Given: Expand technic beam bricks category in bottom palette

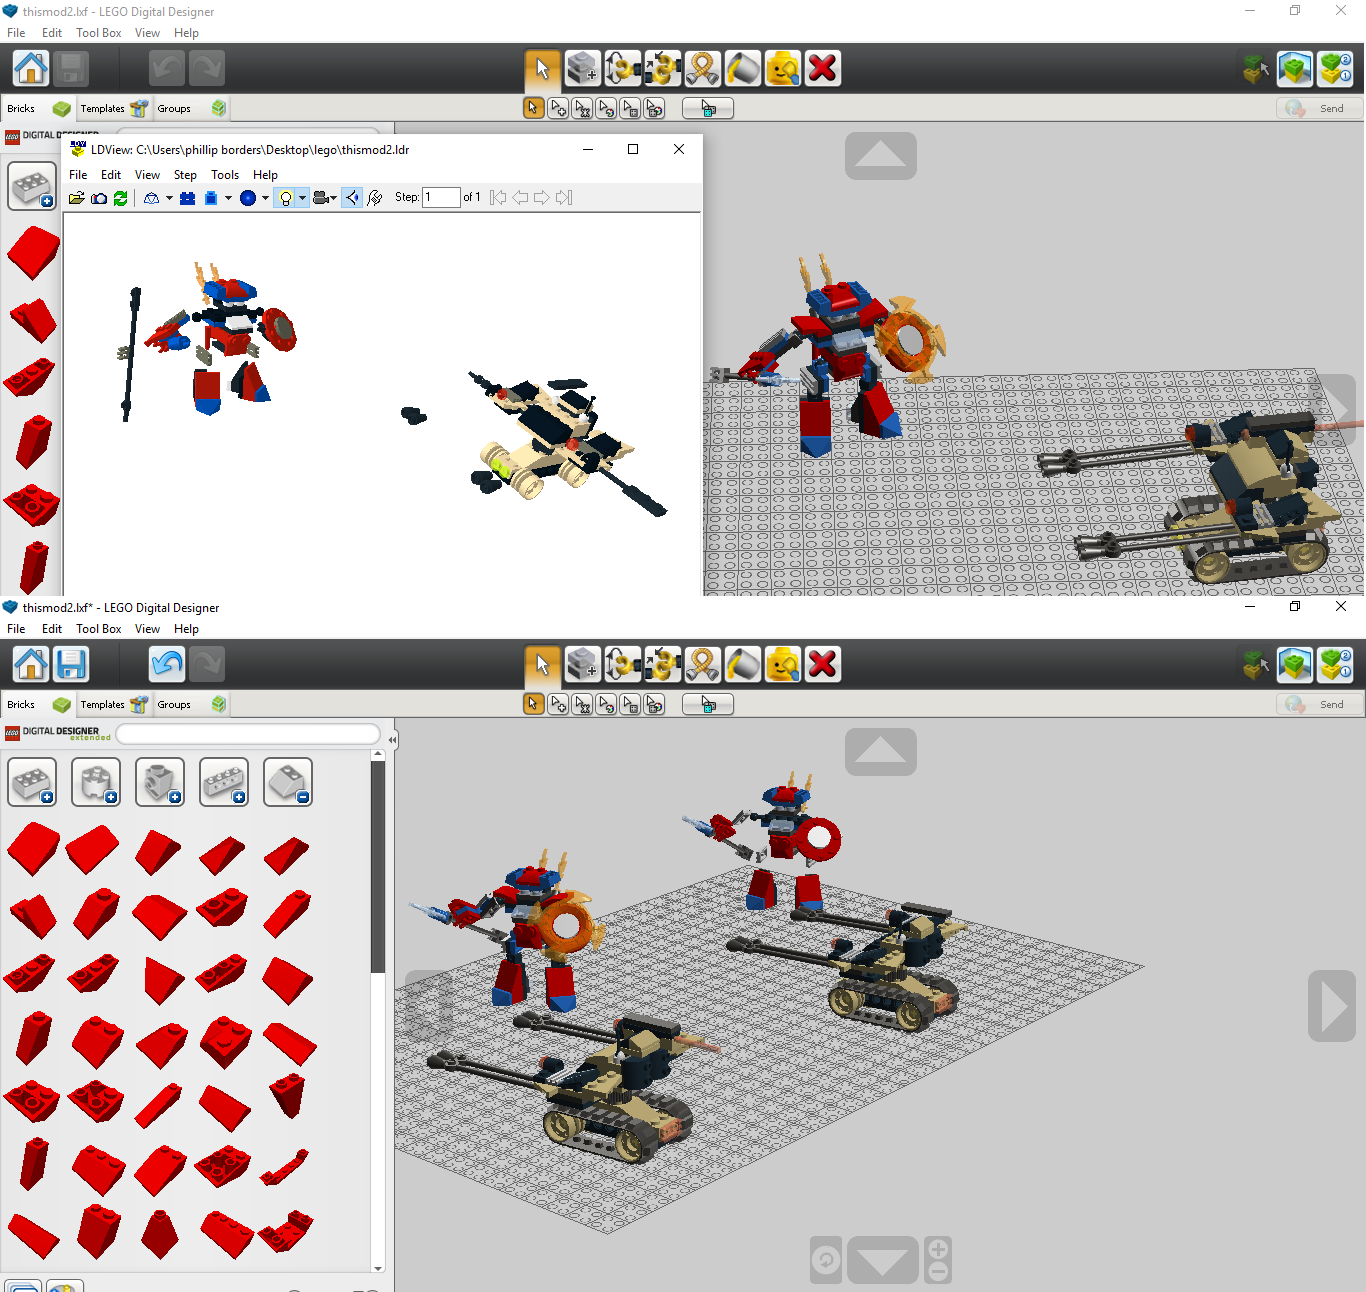Looking at the screenshot, I should 224,782.
